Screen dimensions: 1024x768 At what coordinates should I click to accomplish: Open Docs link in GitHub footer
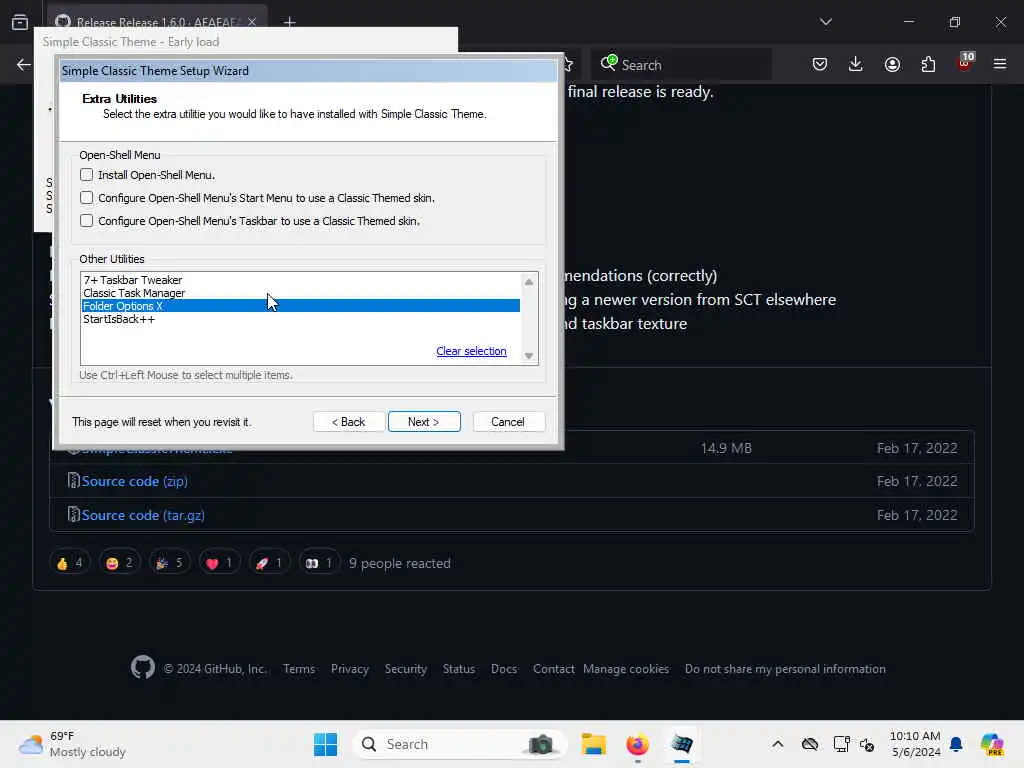click(504, 669)
